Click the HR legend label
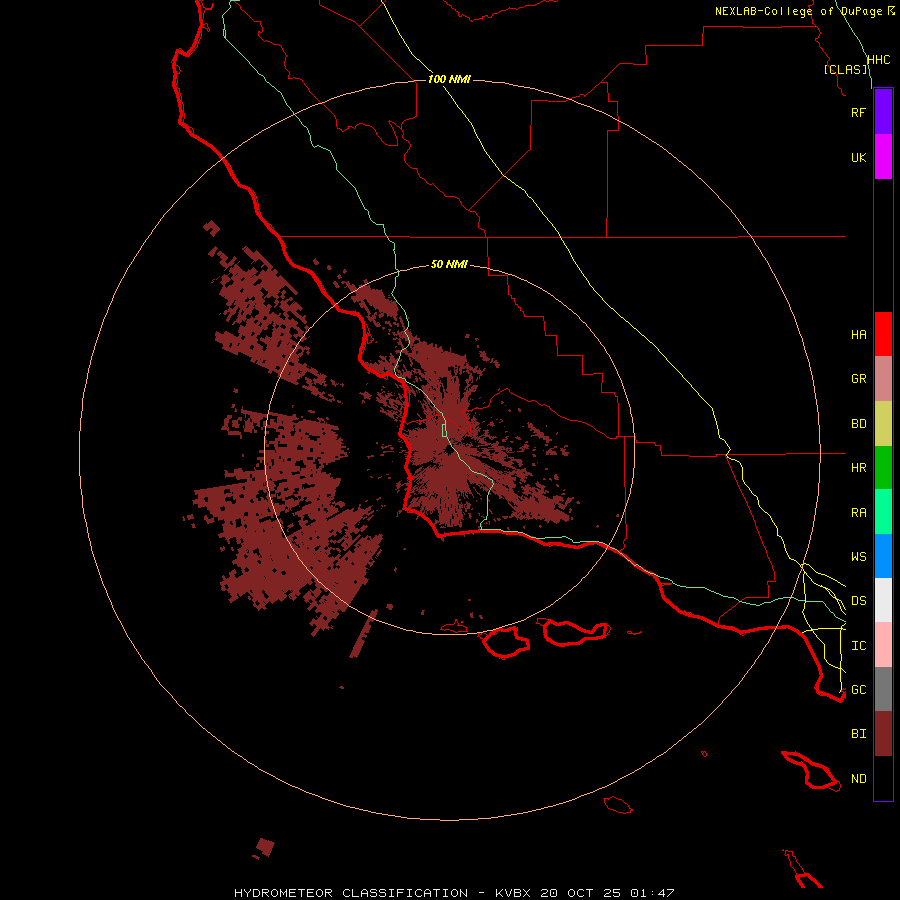Viewport: 900px width, 900px height. coord(858,468)
